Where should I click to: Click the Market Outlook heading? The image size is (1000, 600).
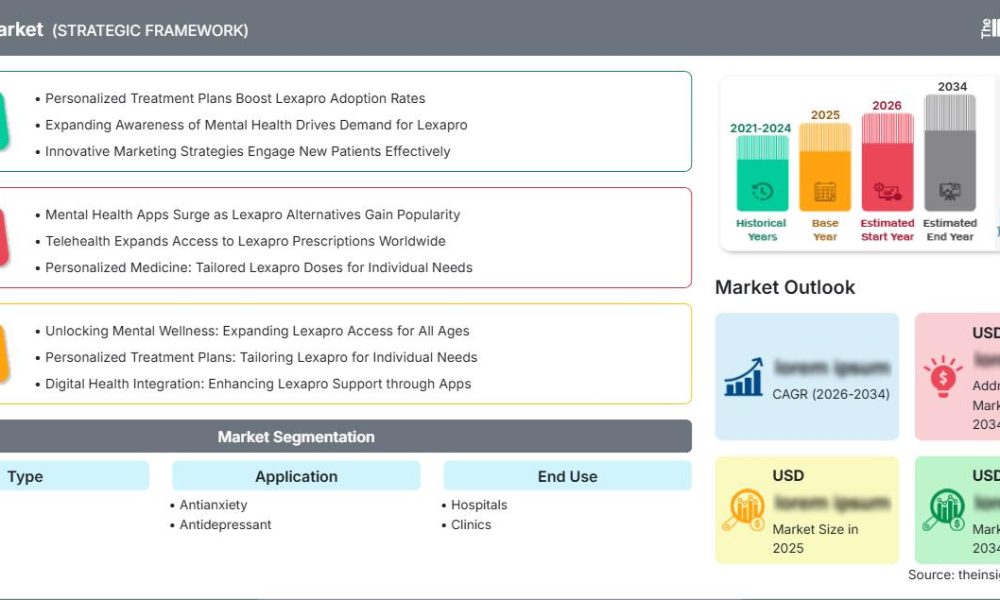pyautogui.click(x=785, y=287)
